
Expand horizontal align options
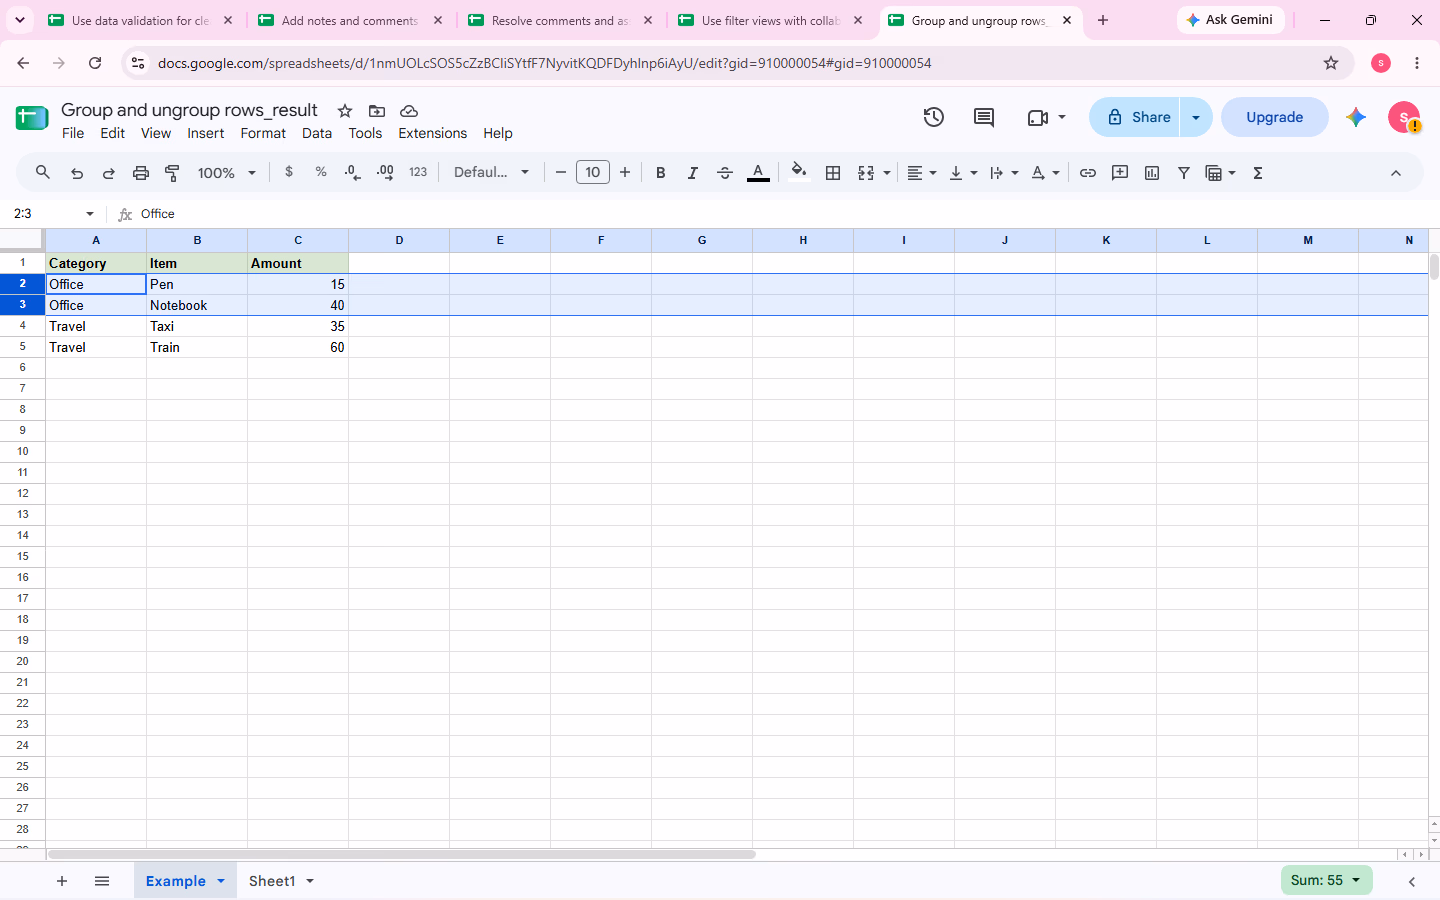click(922, 173)
